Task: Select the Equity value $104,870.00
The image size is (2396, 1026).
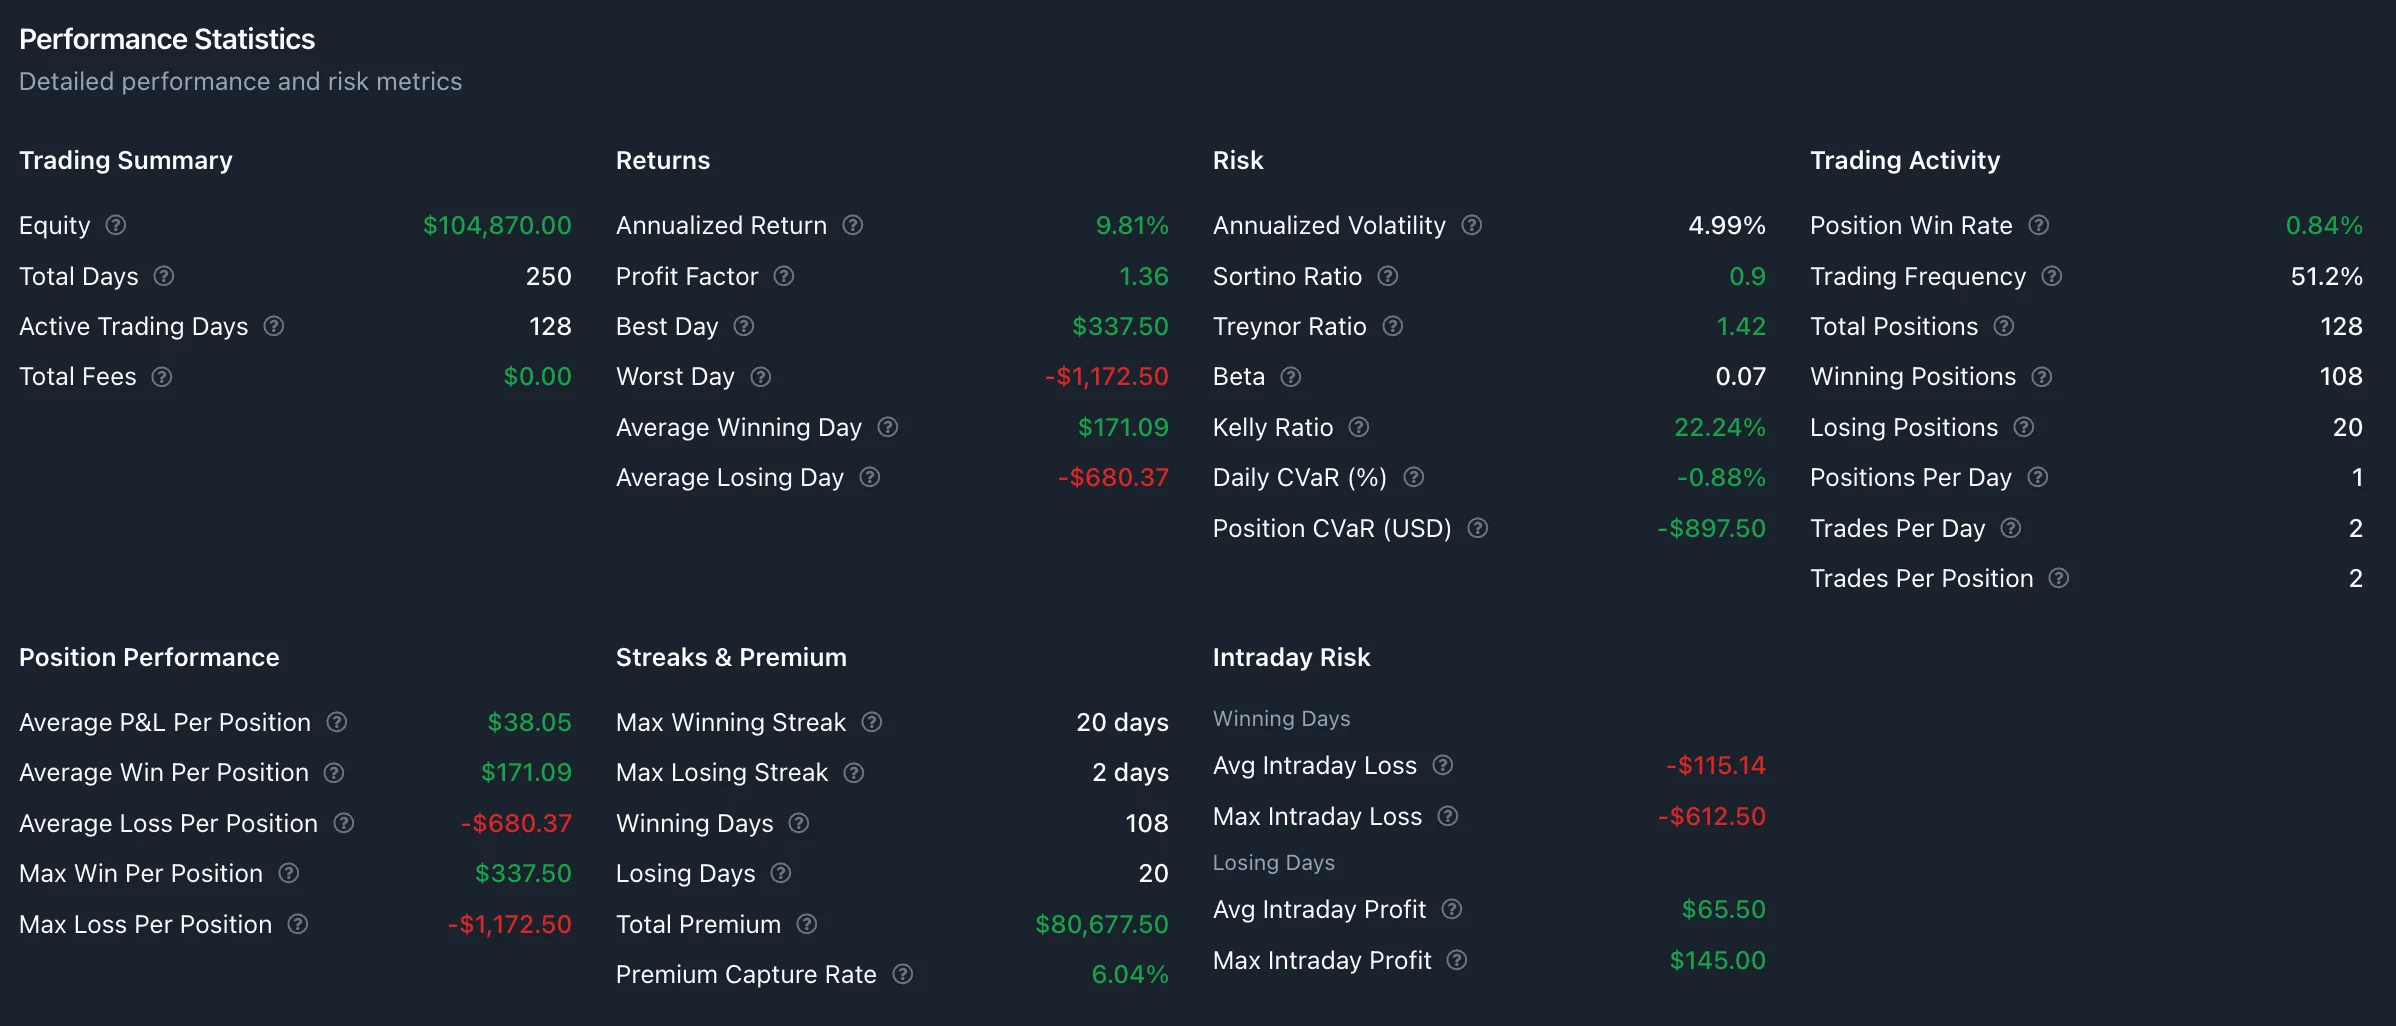Action: (497, 225)
